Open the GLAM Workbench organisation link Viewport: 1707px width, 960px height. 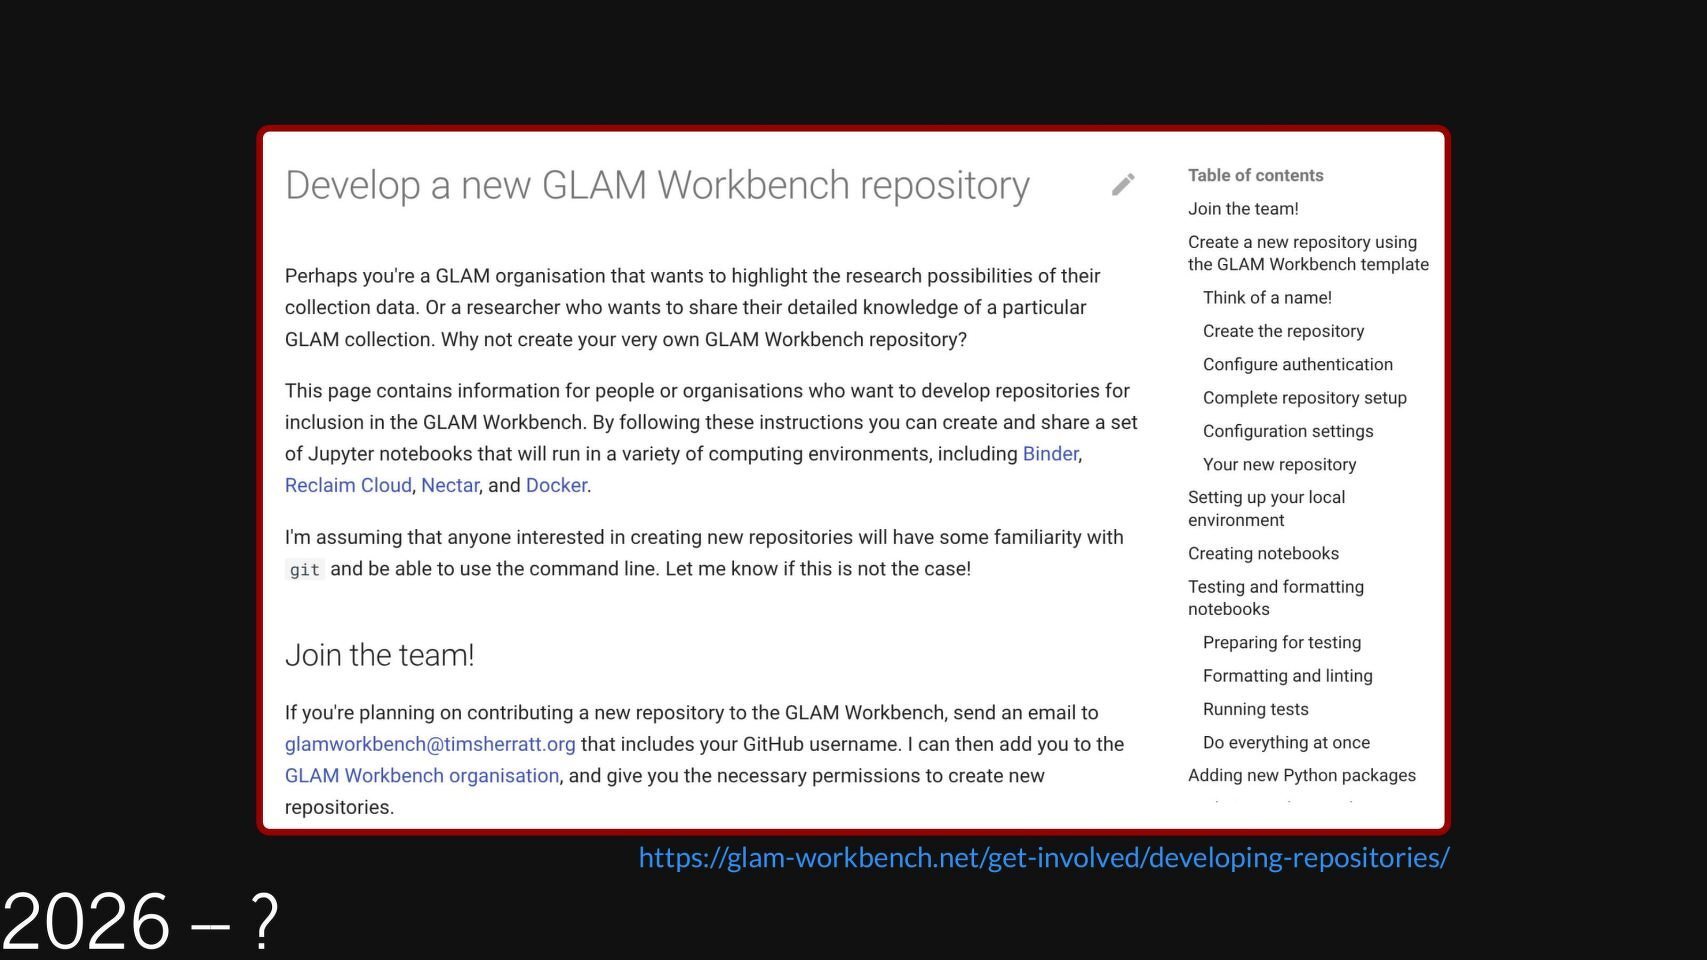pos(422,776)
